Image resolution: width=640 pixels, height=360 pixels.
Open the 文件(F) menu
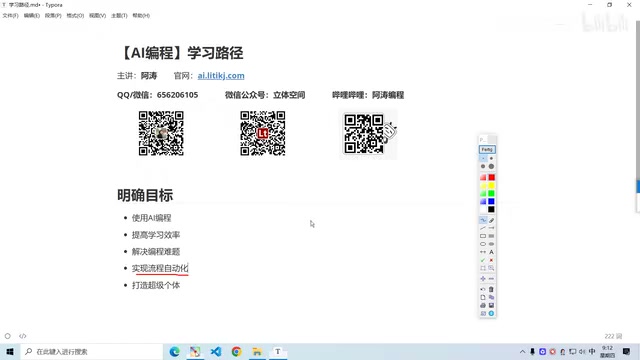click(10, 16)
